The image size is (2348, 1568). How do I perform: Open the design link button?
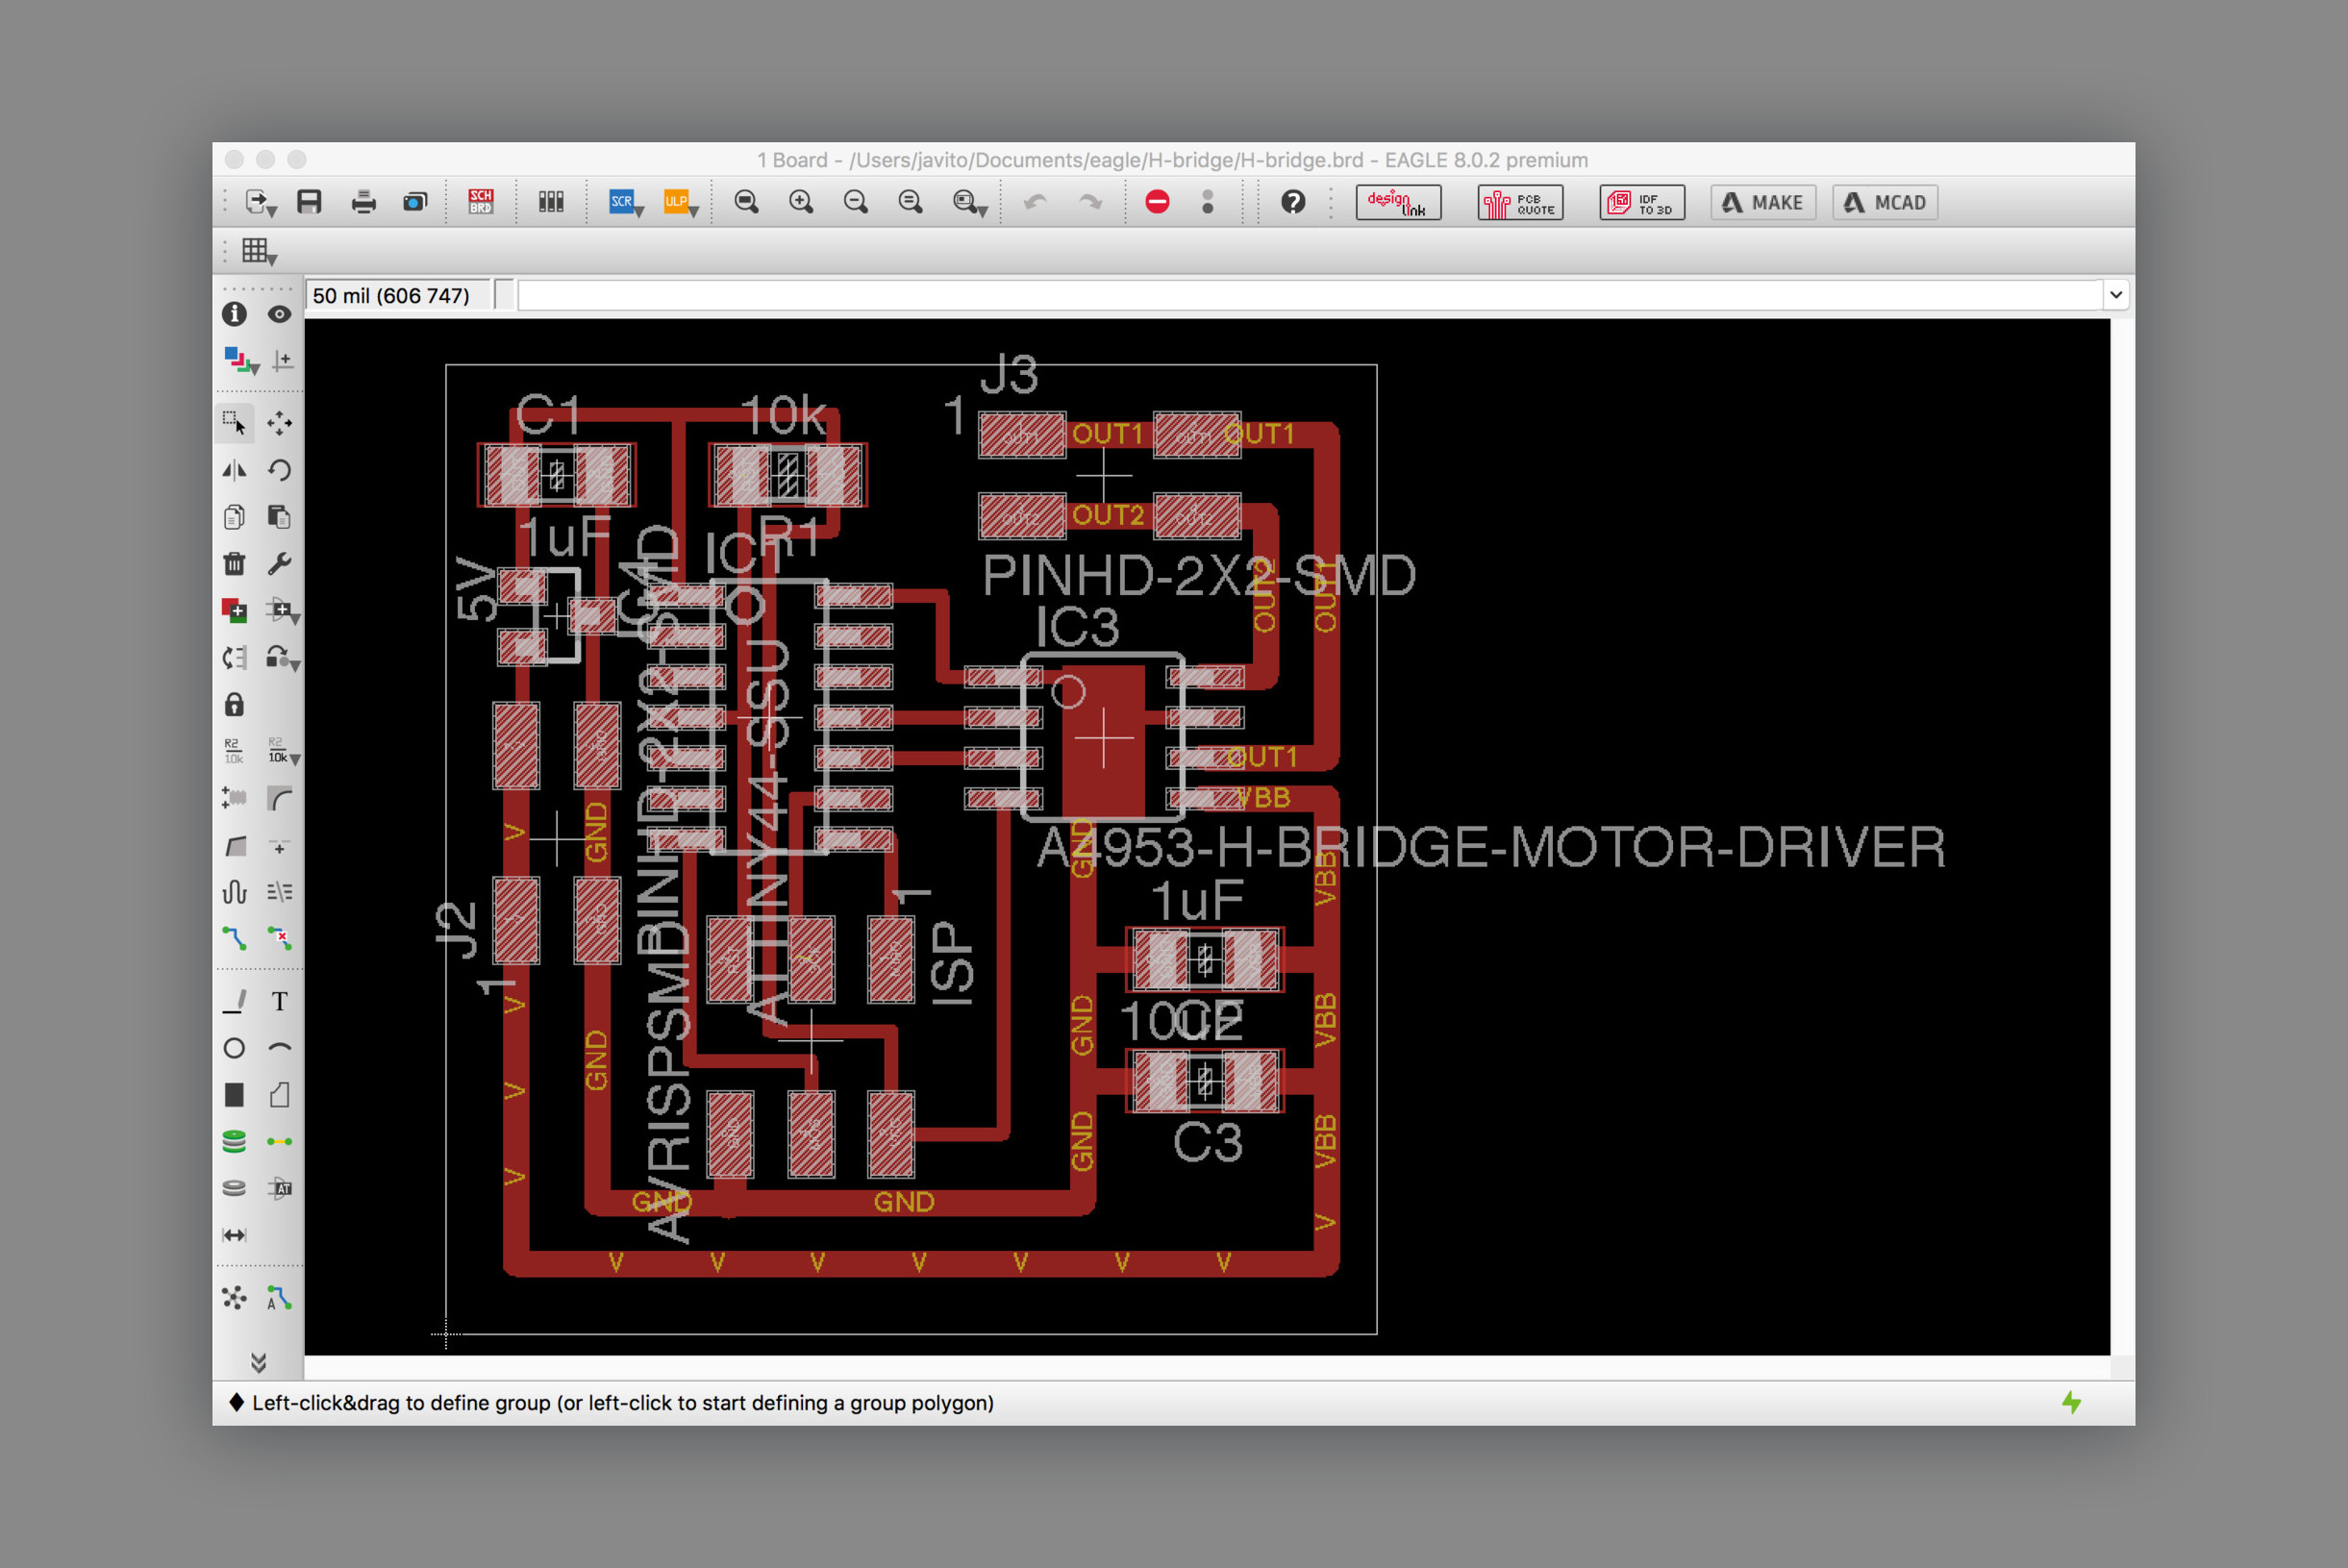point(1398,202)
